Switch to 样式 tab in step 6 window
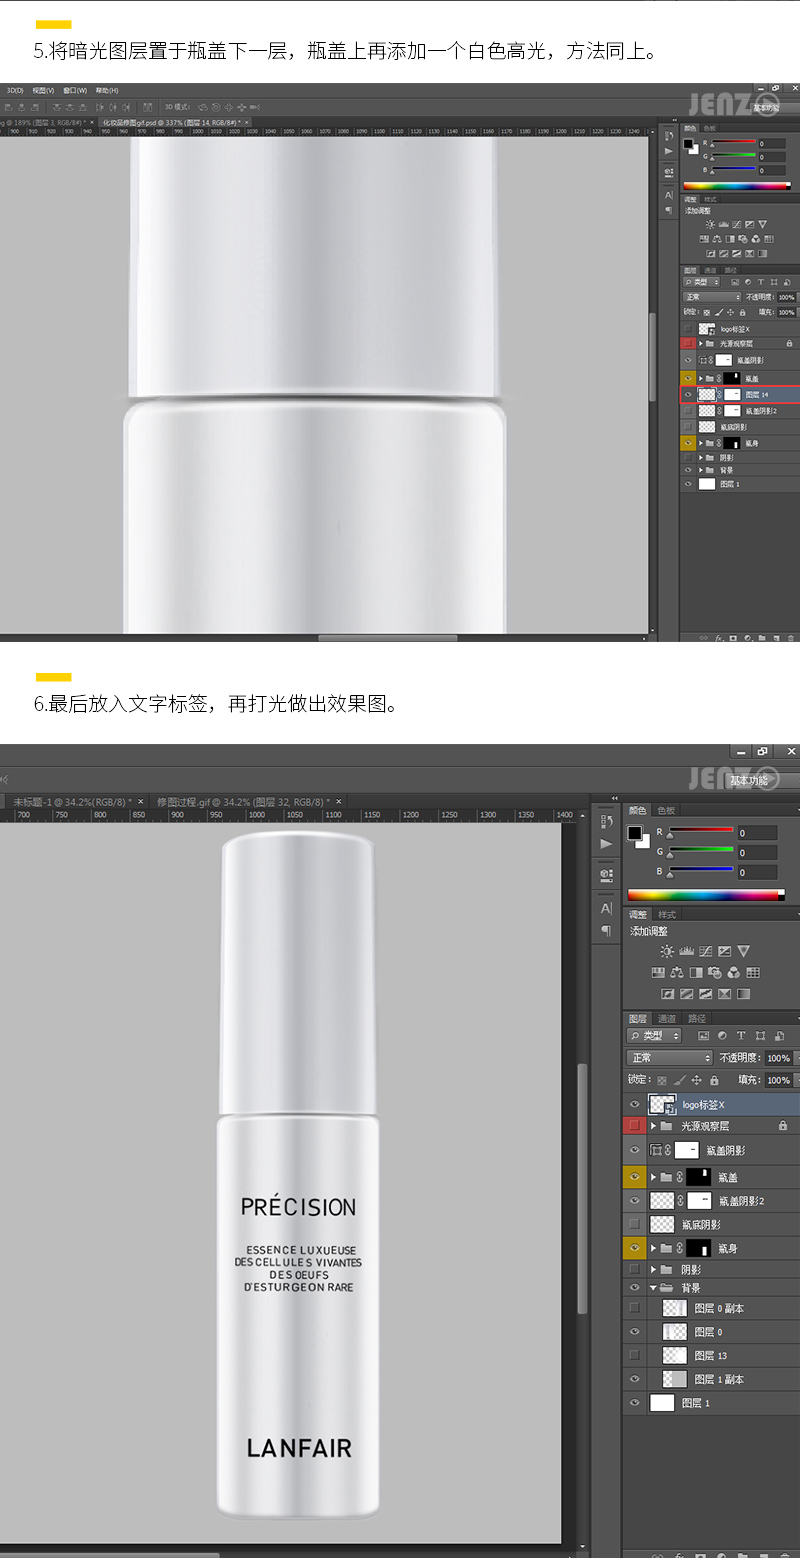Viewport: 800px width, 1558px height. [666, 915]
